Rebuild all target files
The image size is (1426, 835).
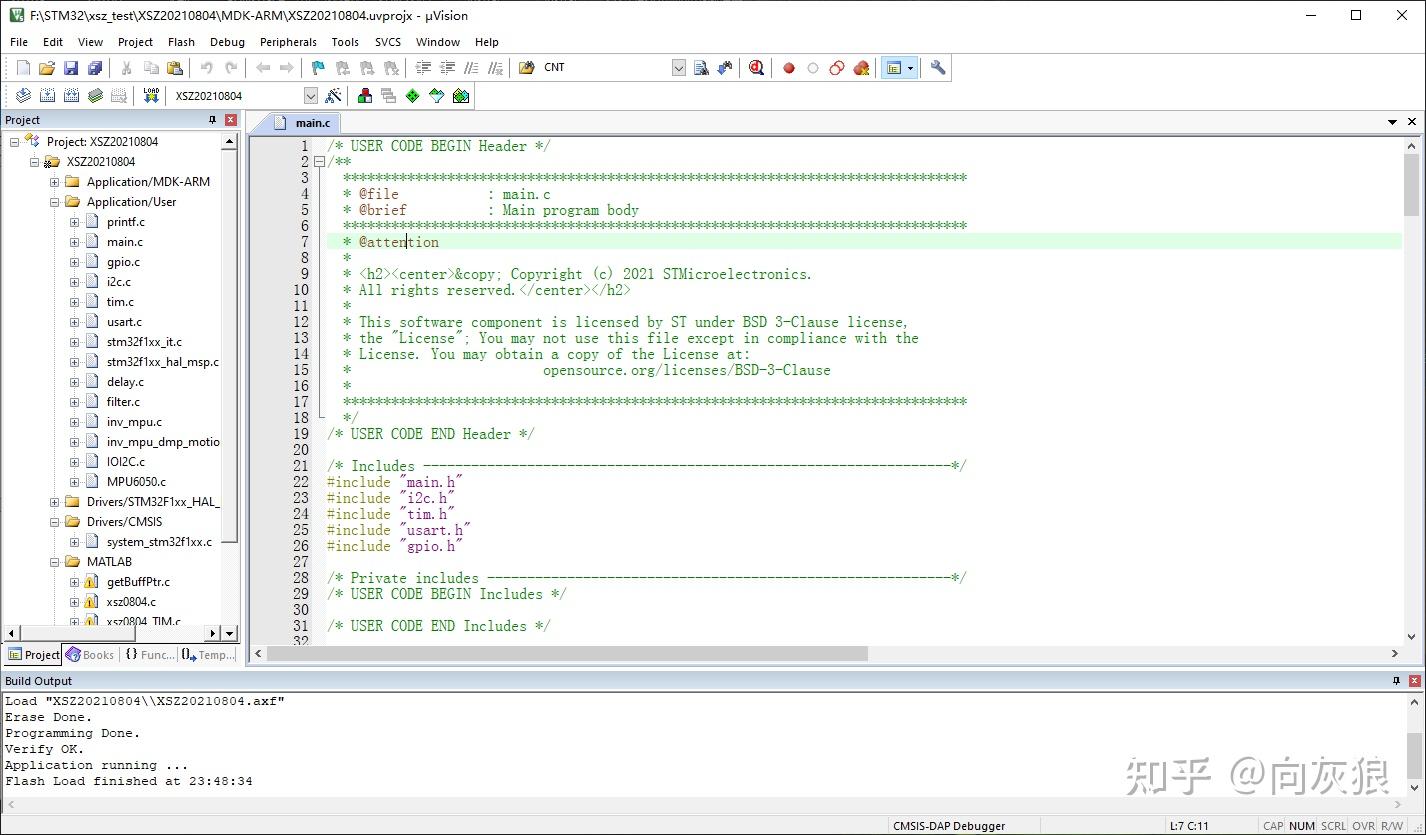(x=71, y=95)
